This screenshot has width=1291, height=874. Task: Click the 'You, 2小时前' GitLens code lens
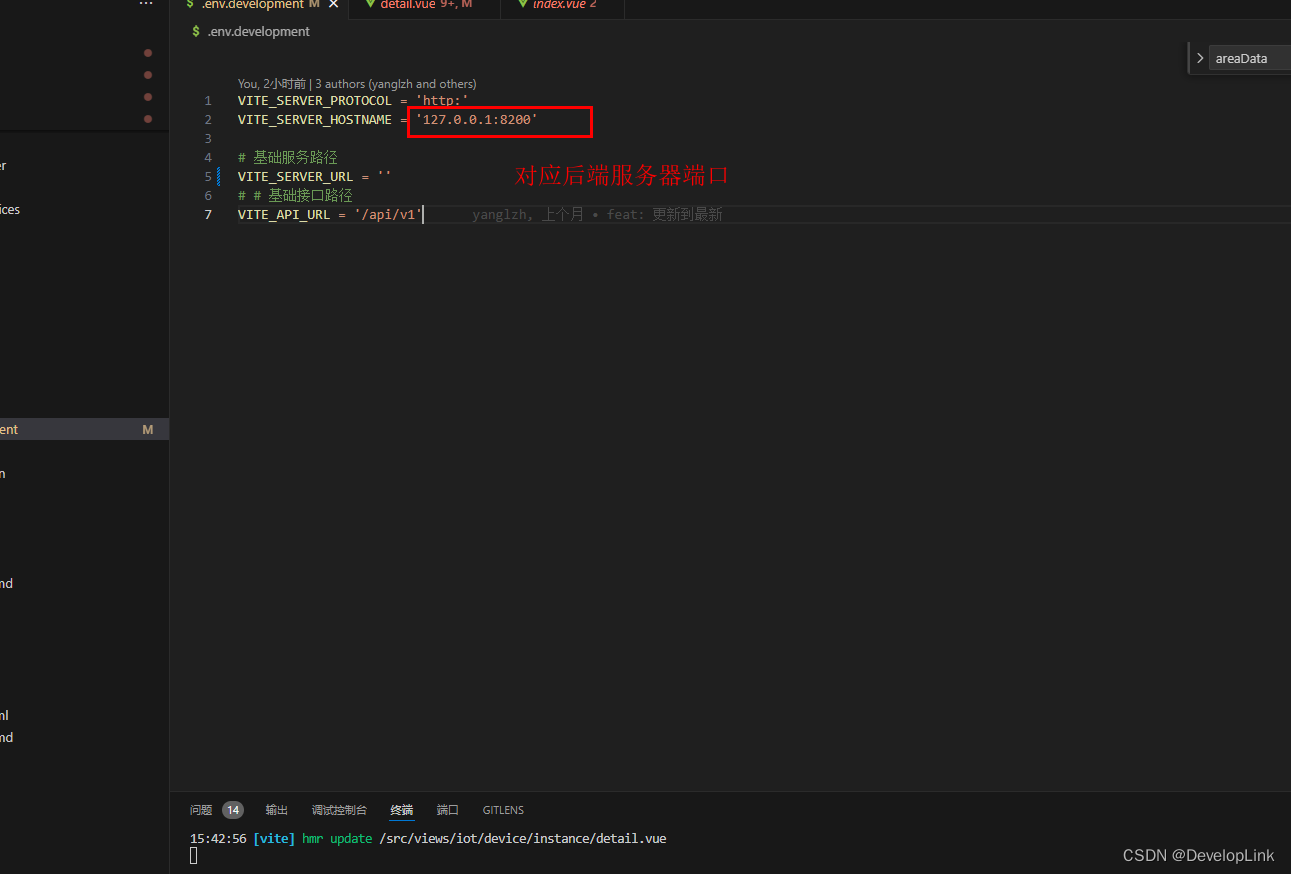[271, 84]
